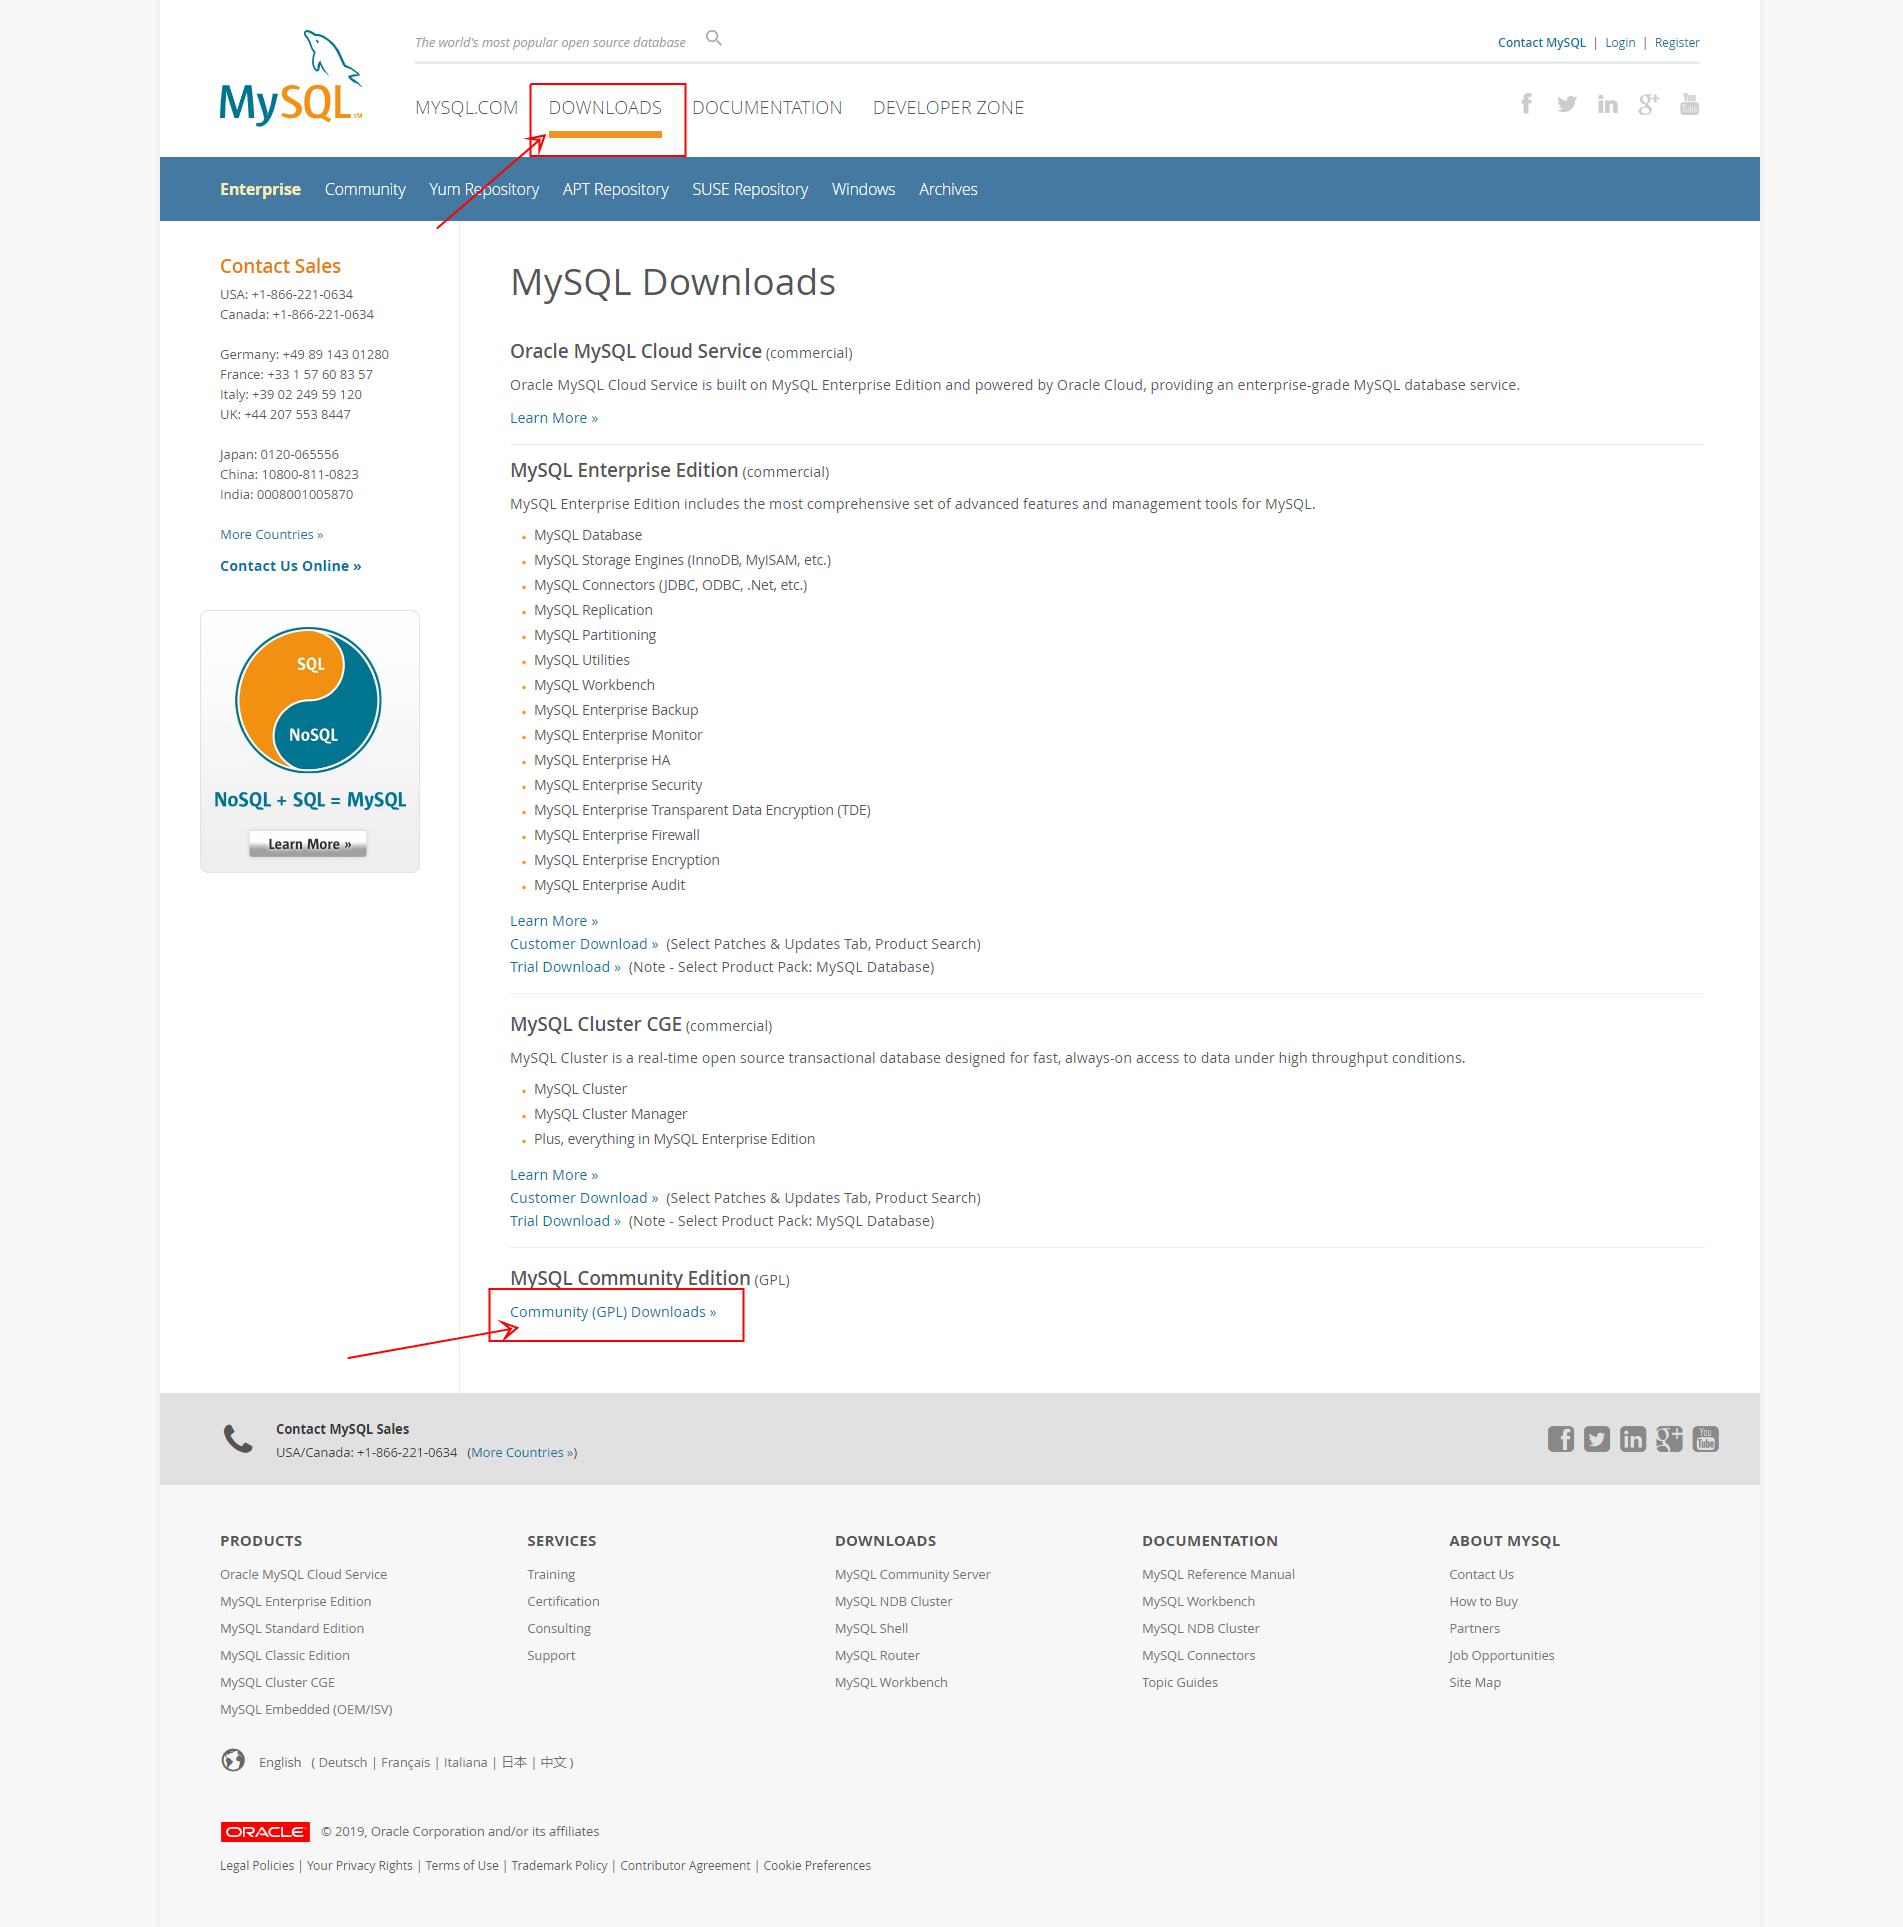Open Legal Policies link
The height and width of the screenshot is (1927, 1903).
[x=257, y=1865]
